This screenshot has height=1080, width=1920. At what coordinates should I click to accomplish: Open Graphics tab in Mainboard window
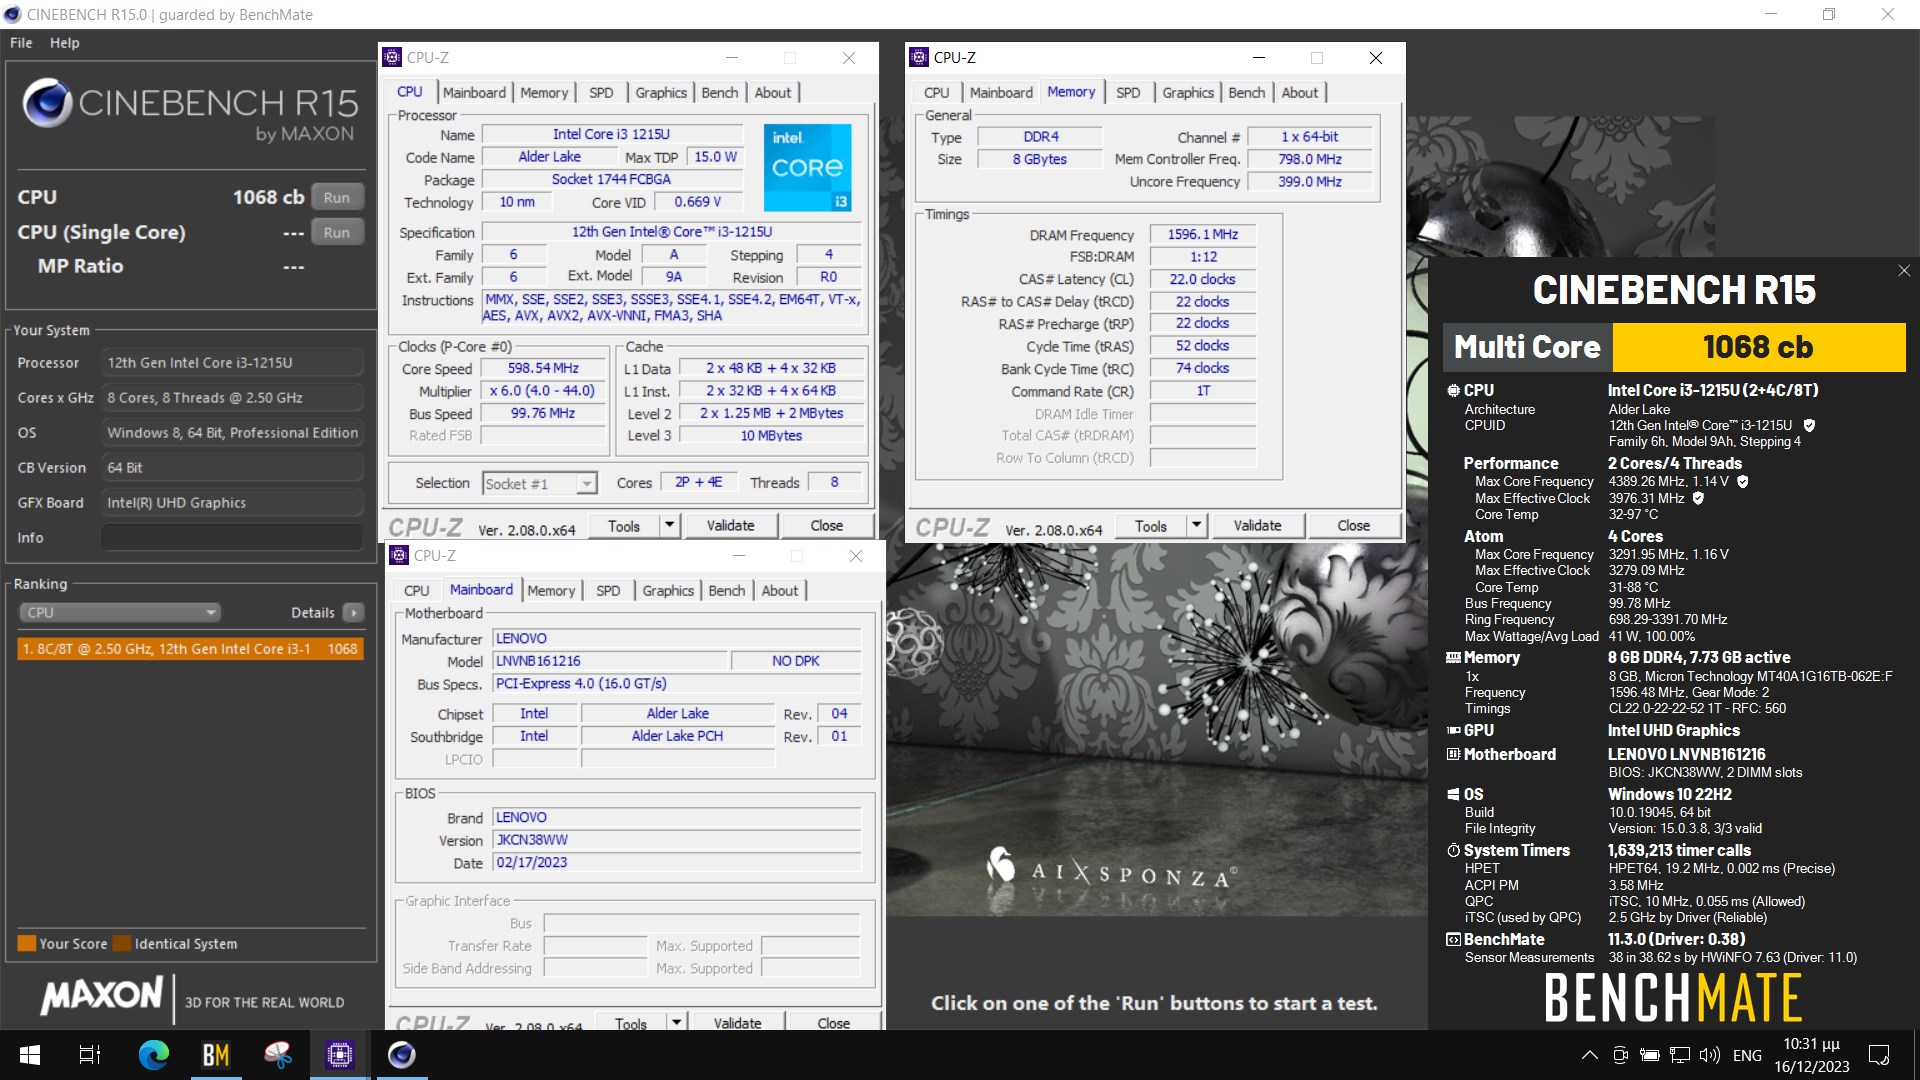click(x=668, y=591)
